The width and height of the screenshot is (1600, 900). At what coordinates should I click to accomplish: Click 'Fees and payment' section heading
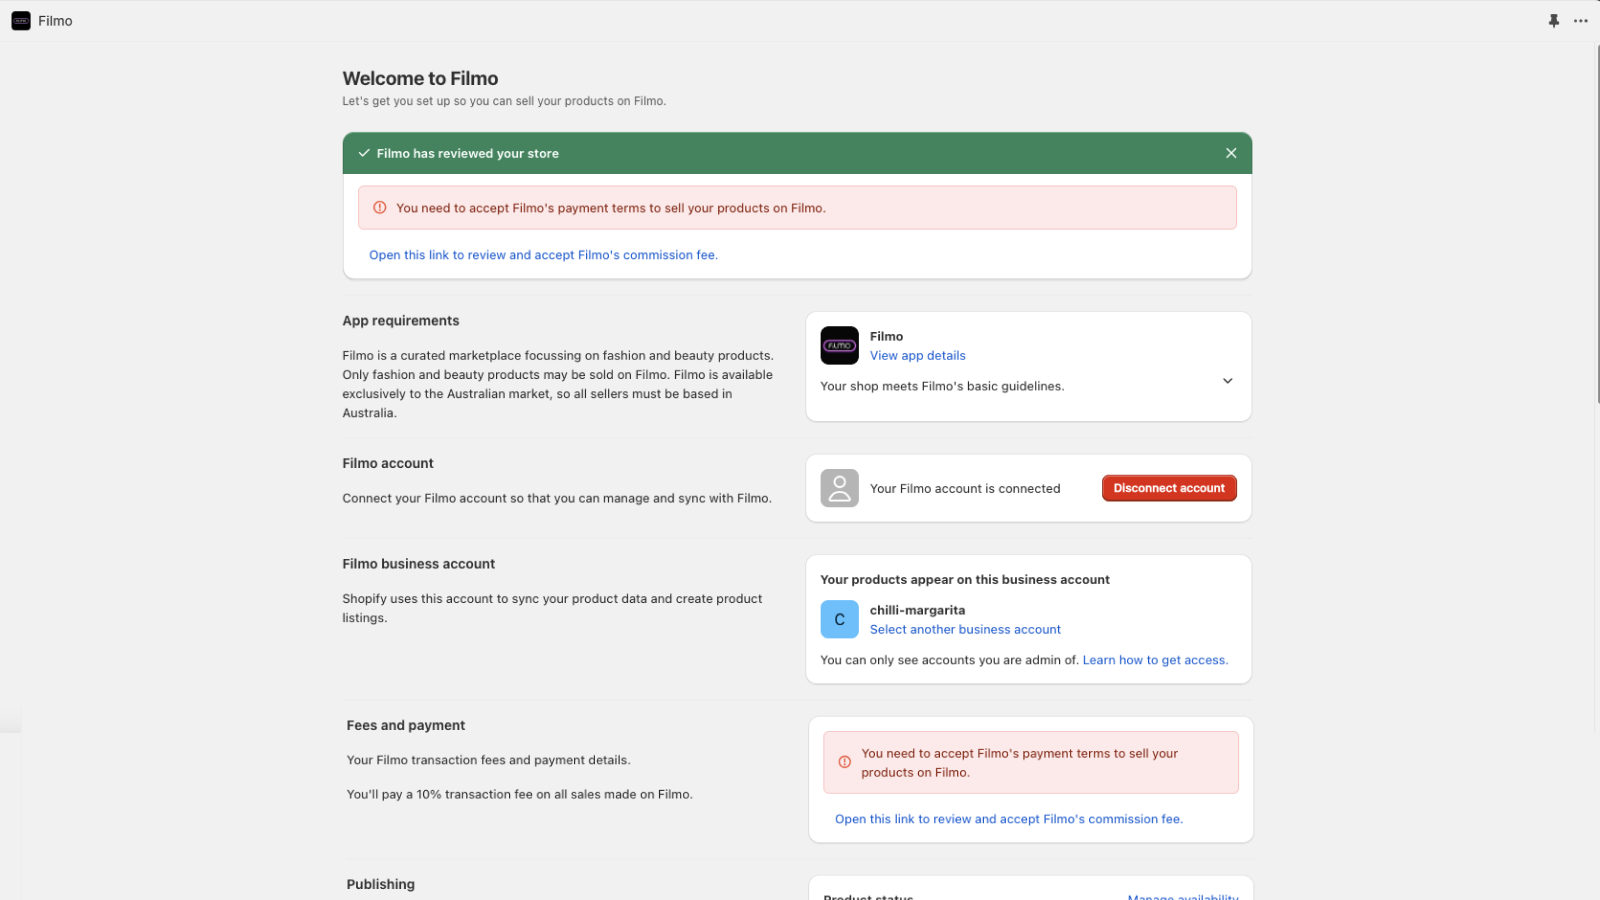tap(406, 726)
